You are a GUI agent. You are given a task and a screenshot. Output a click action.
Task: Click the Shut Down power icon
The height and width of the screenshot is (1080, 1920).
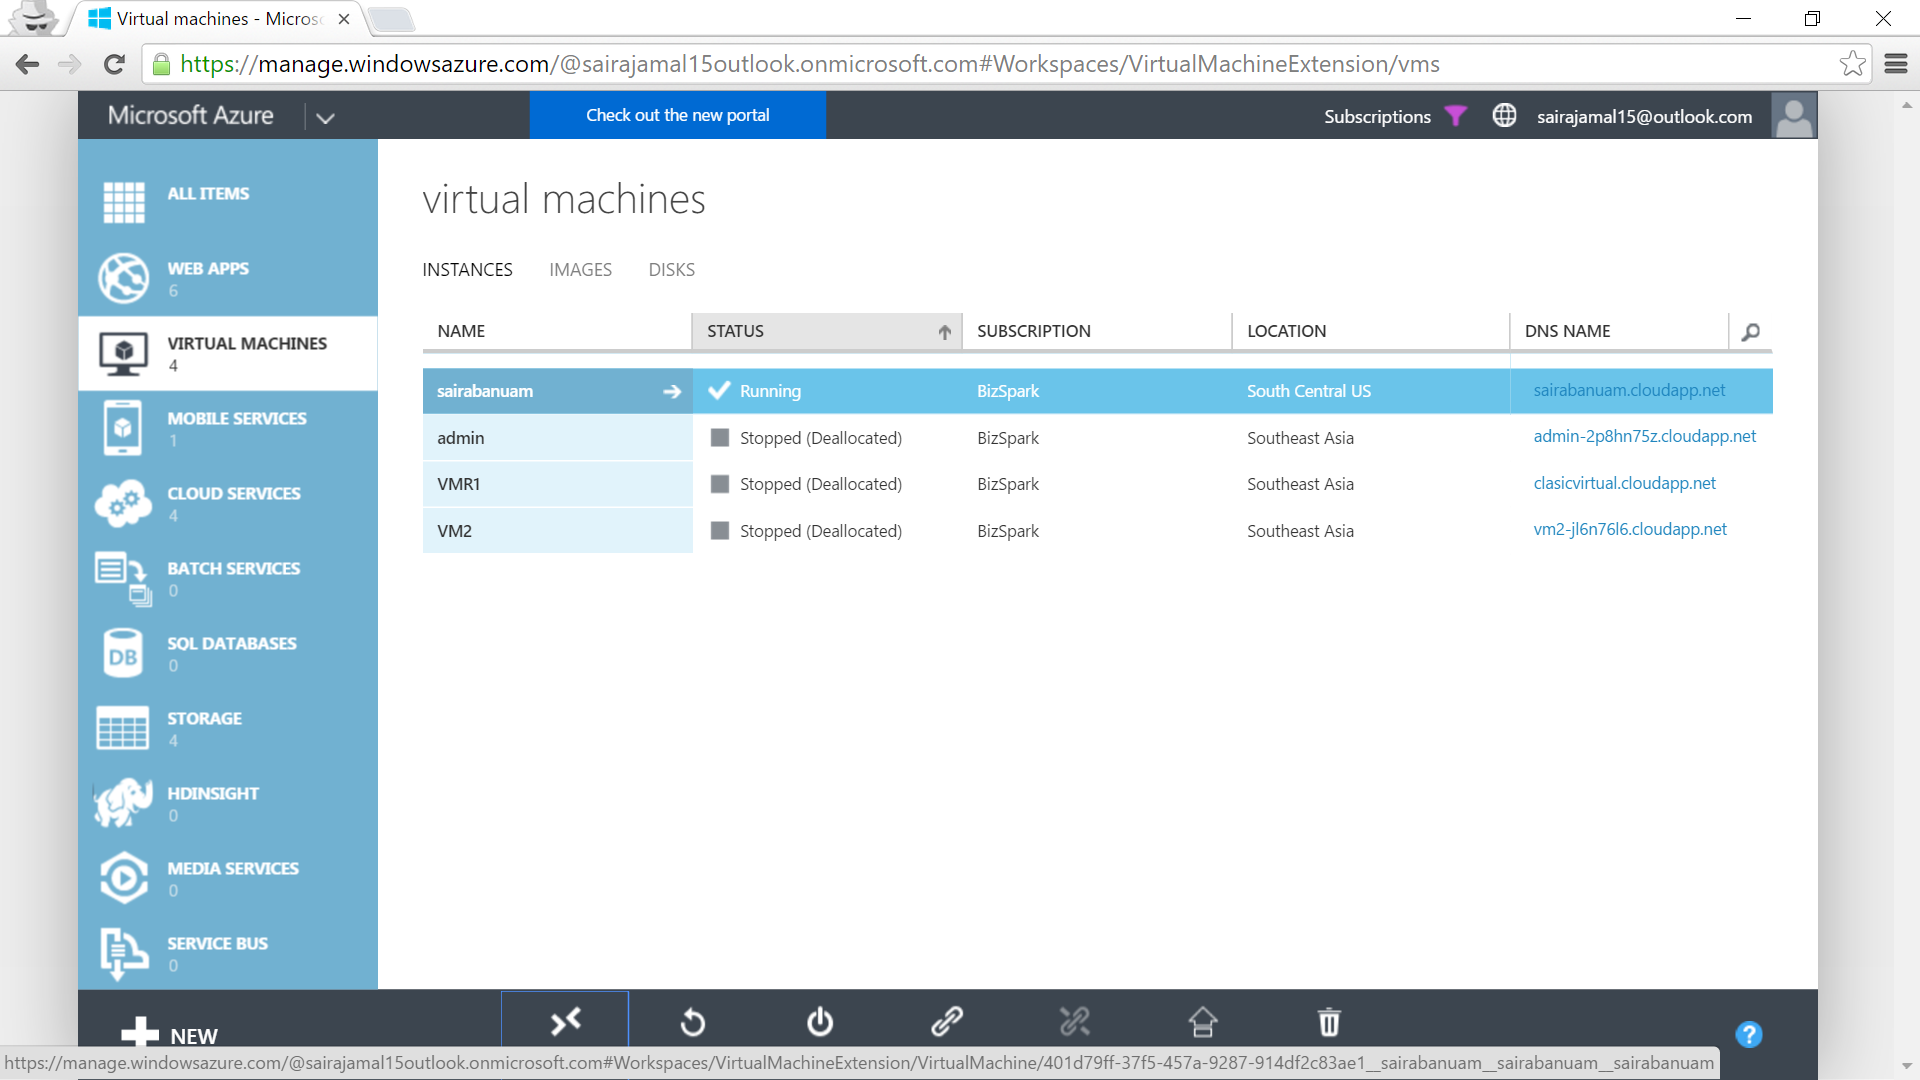pos(820,1022)
